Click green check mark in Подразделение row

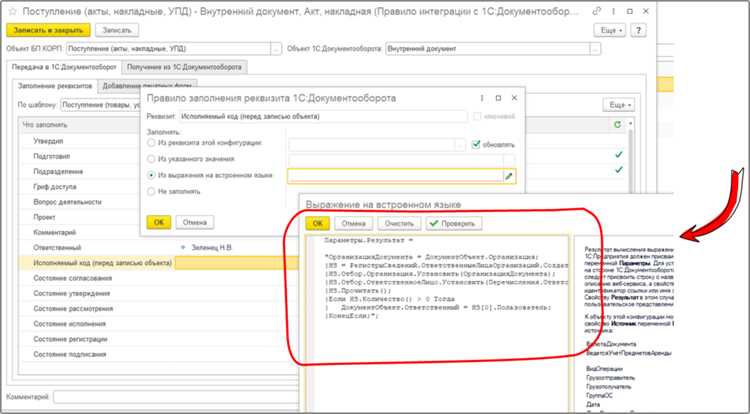(618, 170)
